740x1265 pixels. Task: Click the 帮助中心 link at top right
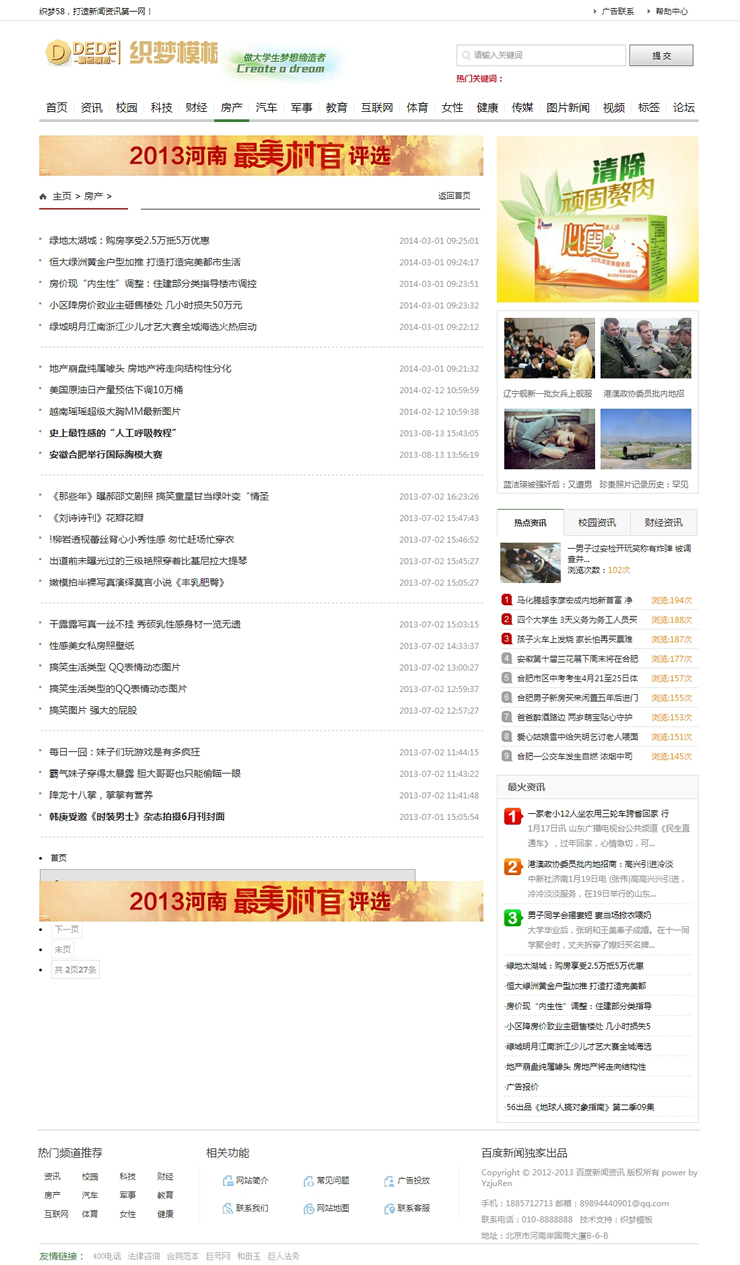(x=671, y=12)
